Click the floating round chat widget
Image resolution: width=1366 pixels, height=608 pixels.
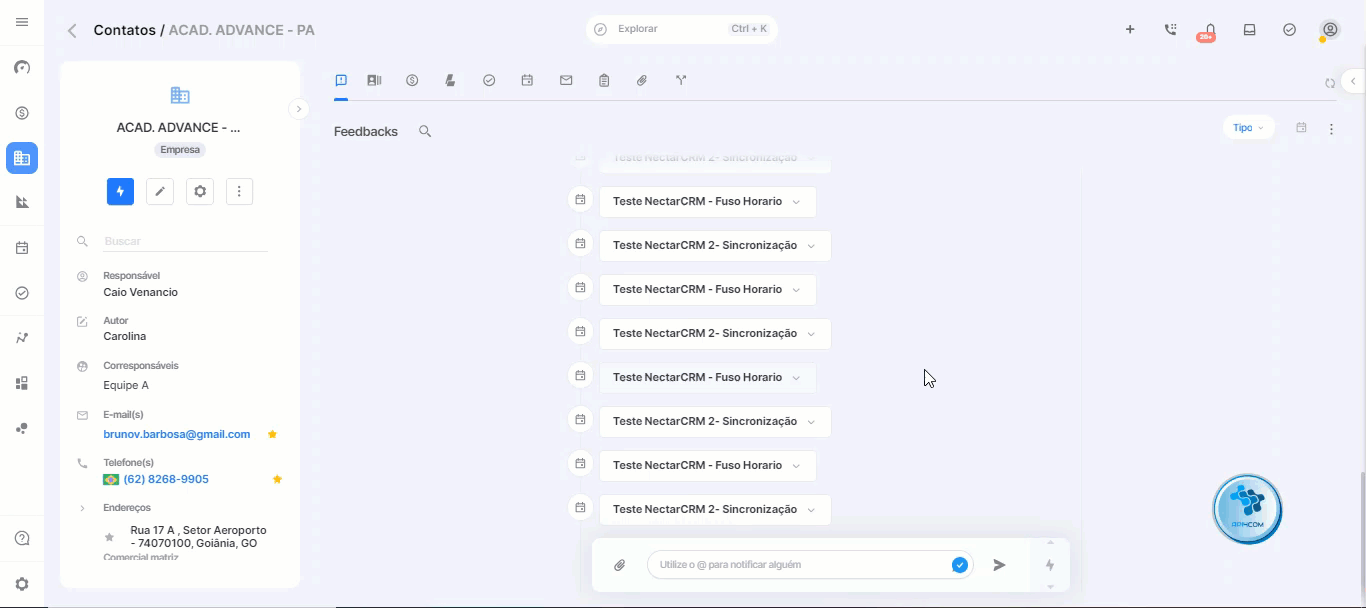coord(1247,509)
